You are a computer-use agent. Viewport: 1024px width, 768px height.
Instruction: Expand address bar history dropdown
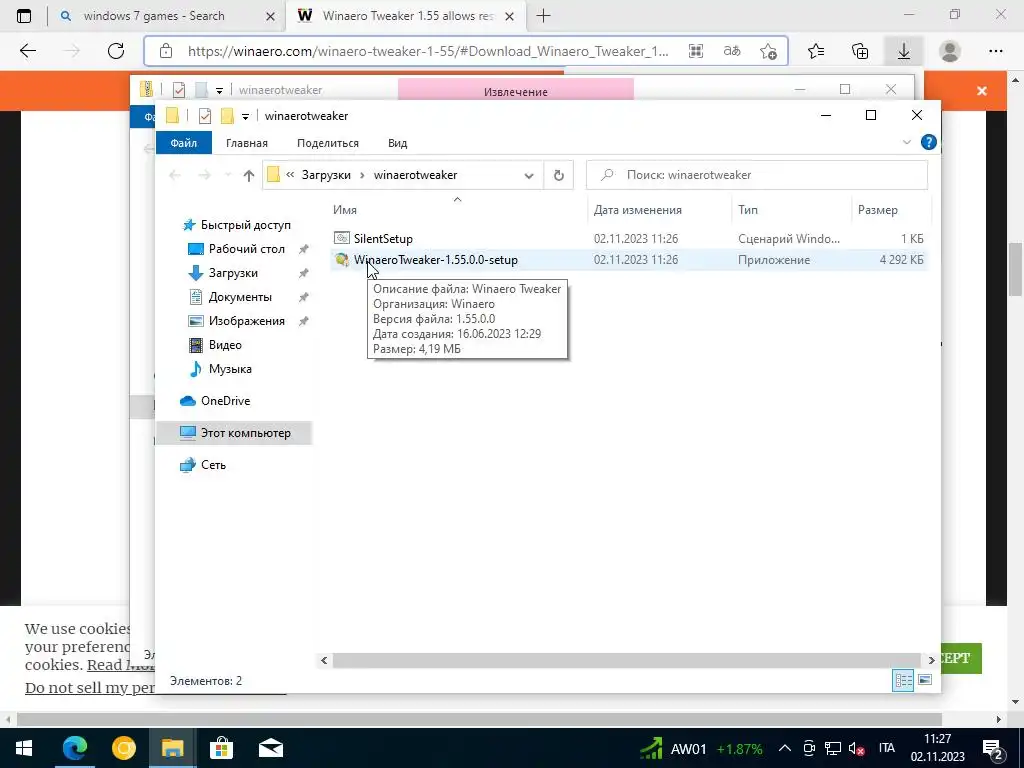point(529,175)
